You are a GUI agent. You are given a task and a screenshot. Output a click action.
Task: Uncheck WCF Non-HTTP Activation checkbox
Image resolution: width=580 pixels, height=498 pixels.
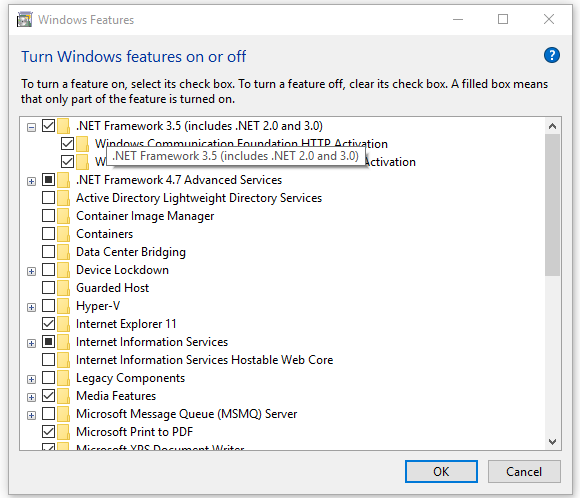coord(67,162)
